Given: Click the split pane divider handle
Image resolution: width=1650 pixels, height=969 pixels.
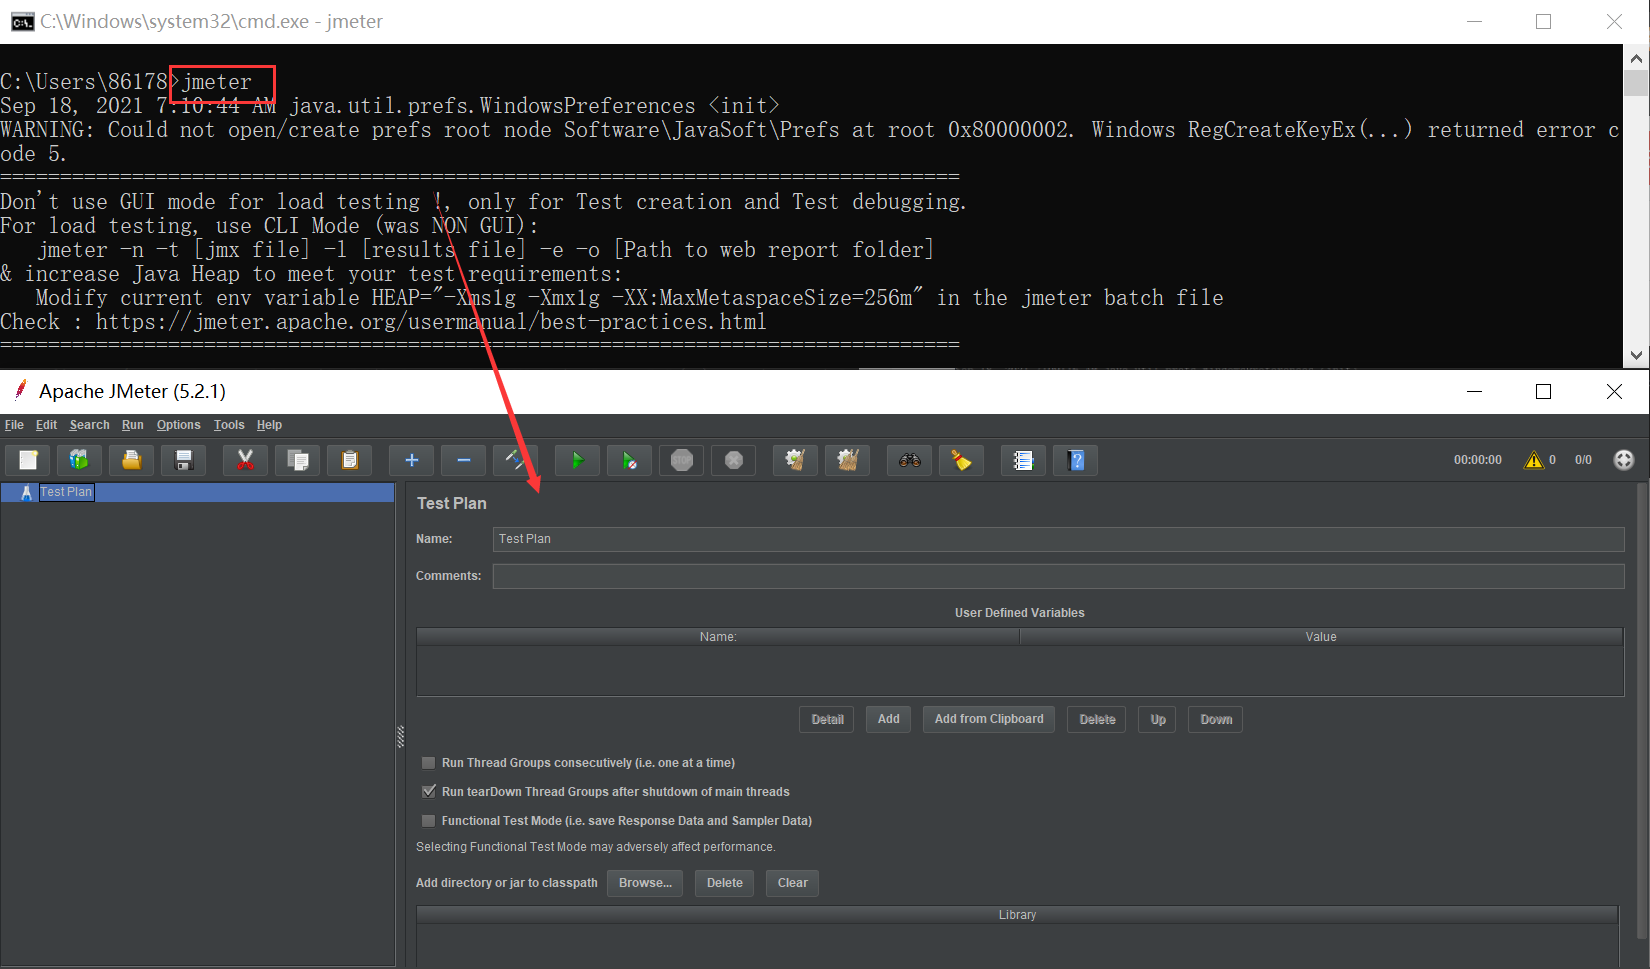Looking at the screenshot, I should [401, 737].
